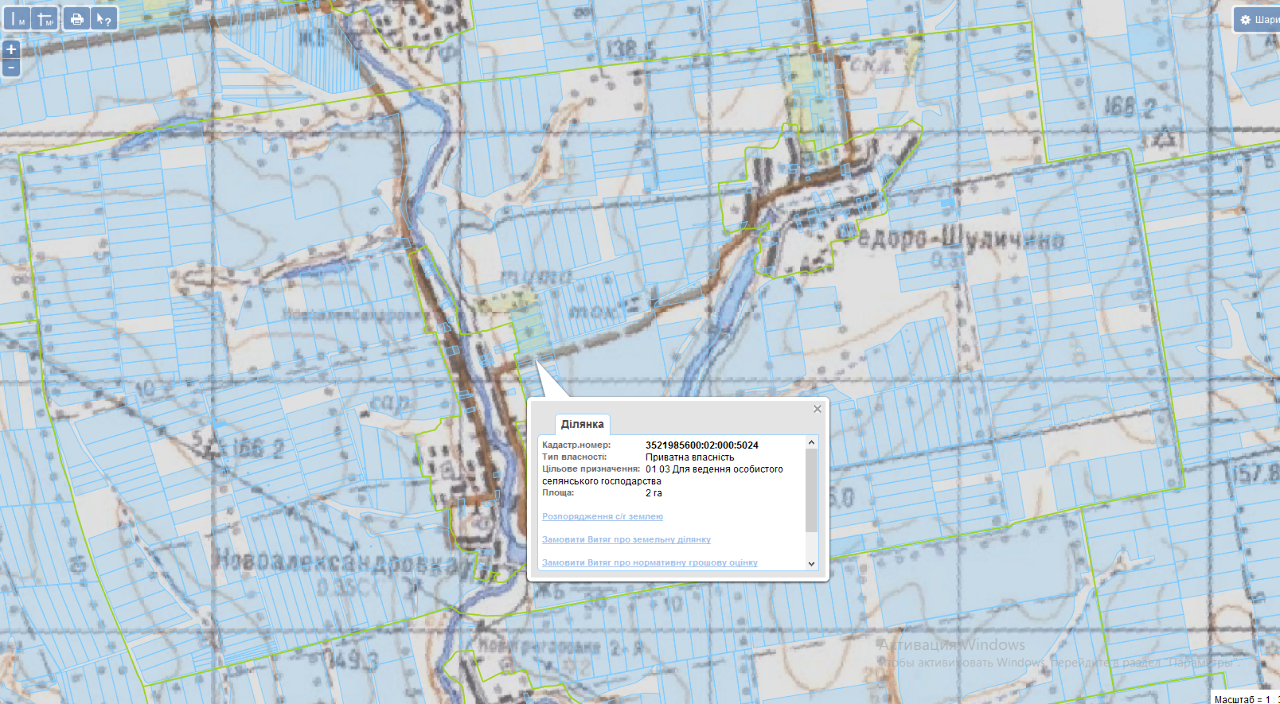Select the area measurement tool
The width and height of the screenshot is (1280, 704).
(x=45, y=19)
